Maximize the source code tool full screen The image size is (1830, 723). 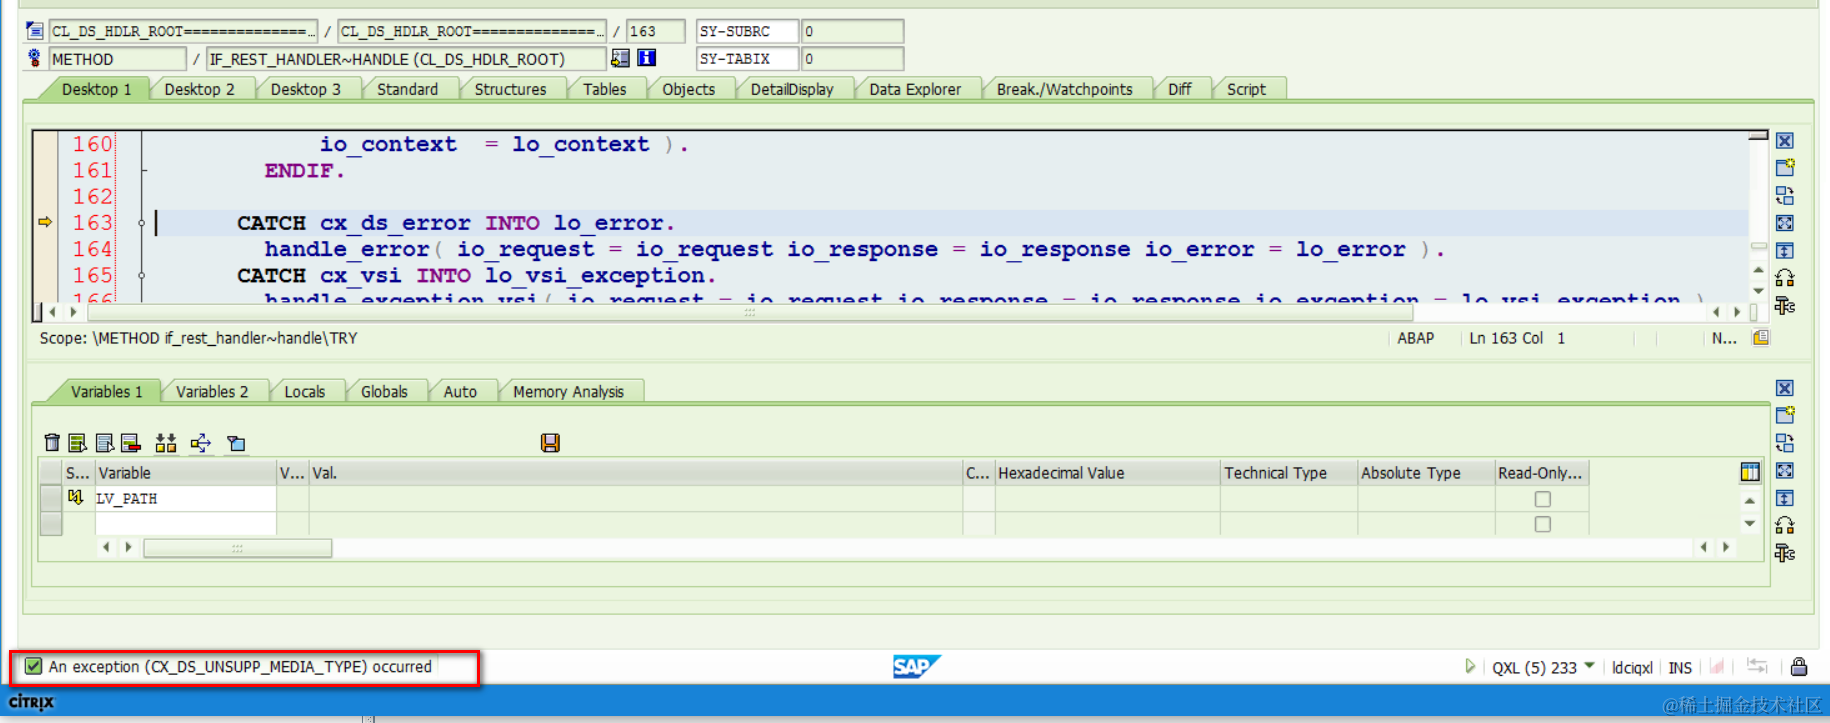click(1785, 223)
